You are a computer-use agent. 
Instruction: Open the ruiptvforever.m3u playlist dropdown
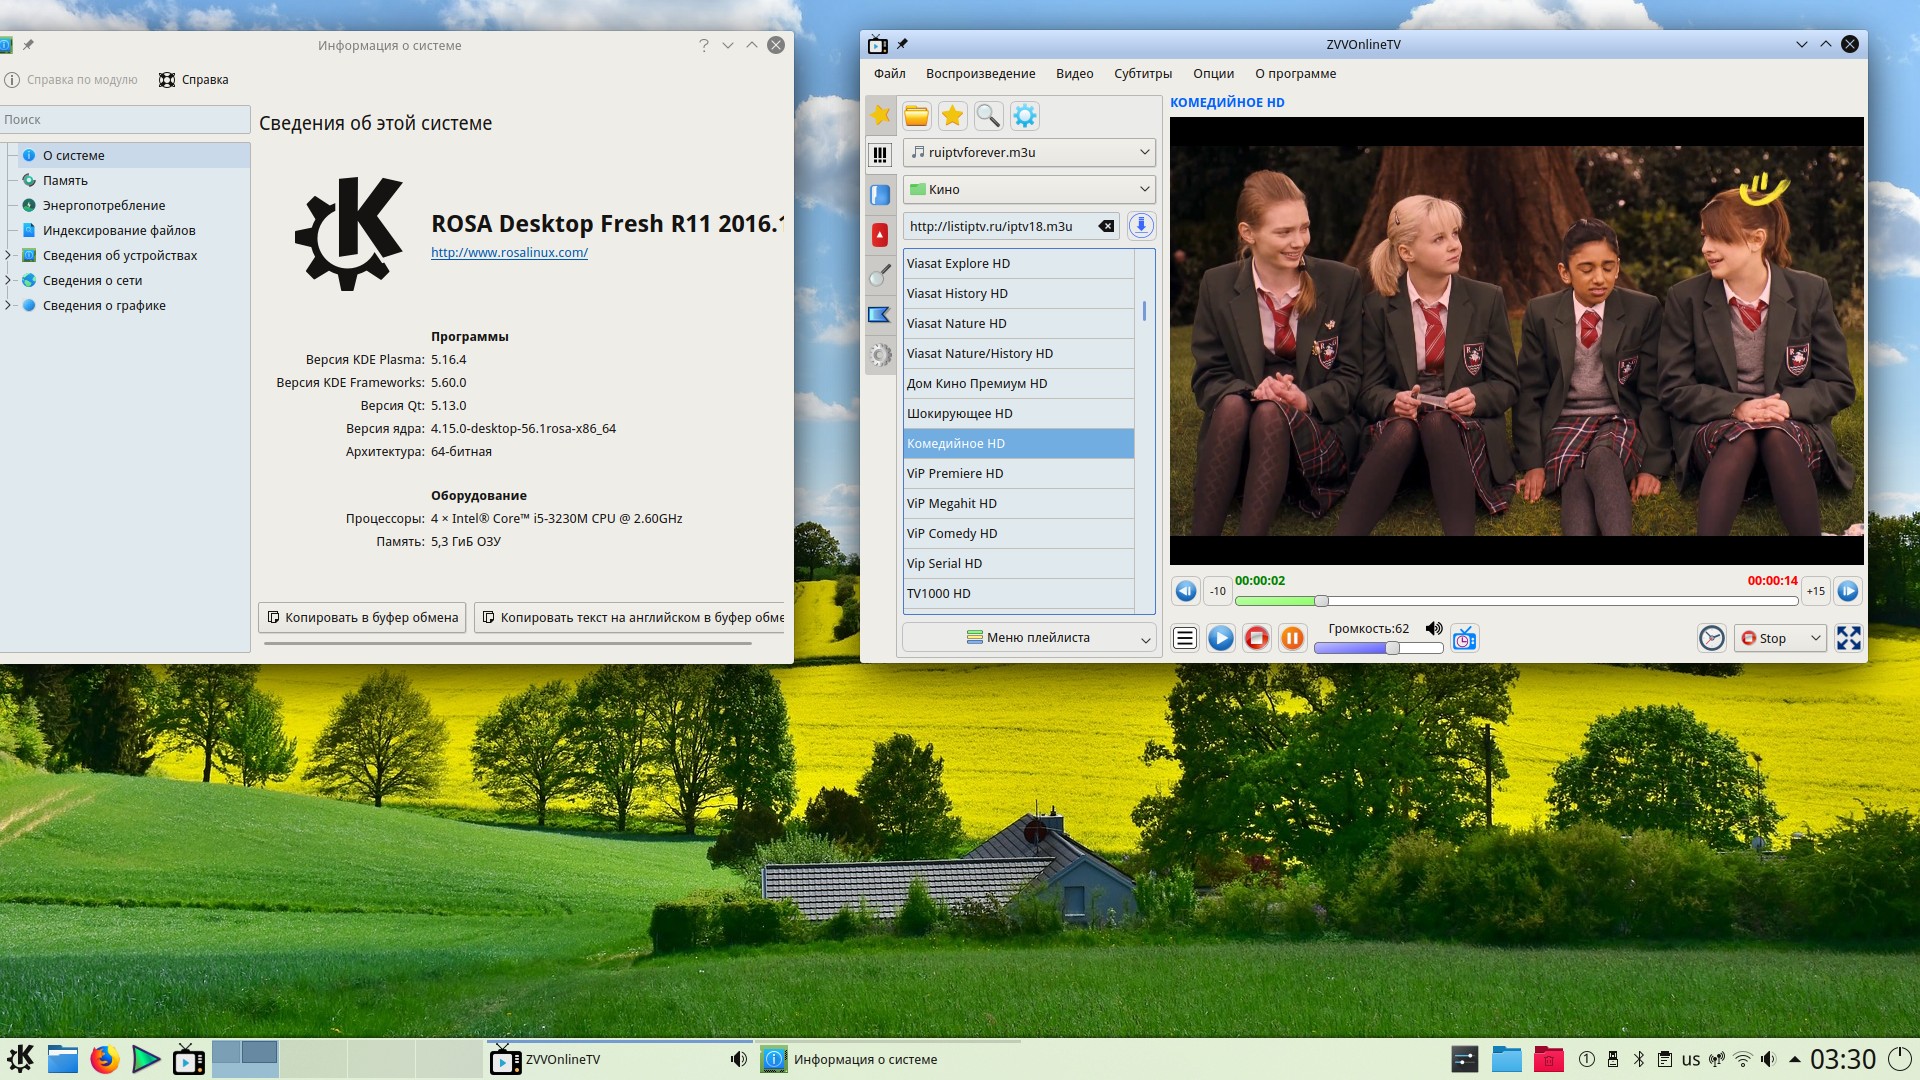[x=1029, y=152]
